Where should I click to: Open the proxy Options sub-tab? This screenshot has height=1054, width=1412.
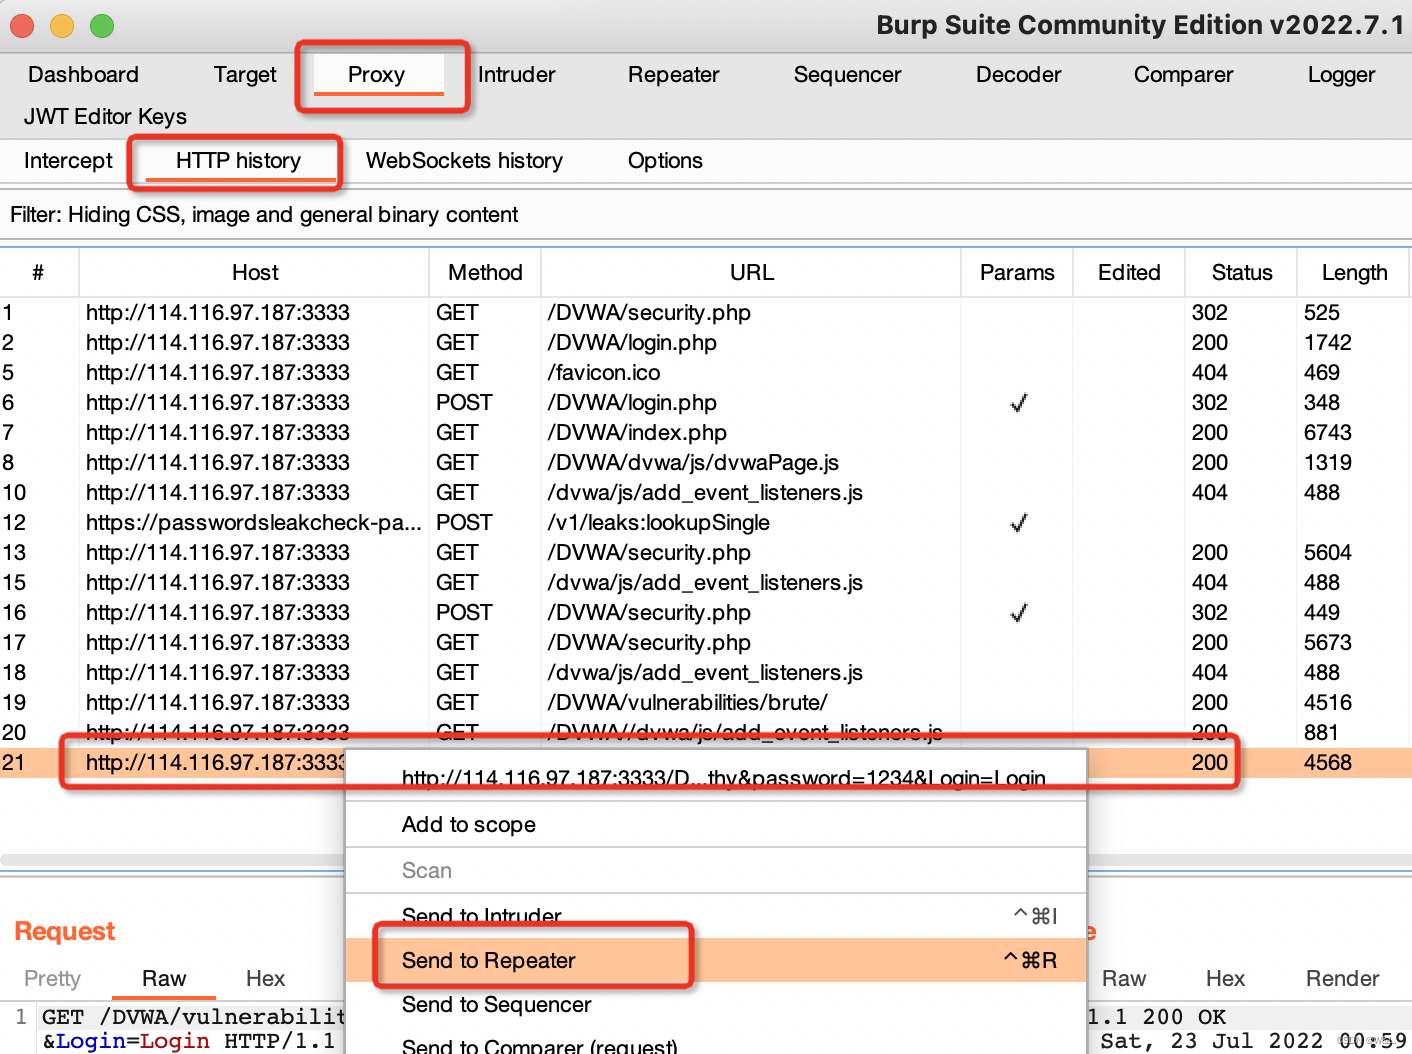point(665,161)
